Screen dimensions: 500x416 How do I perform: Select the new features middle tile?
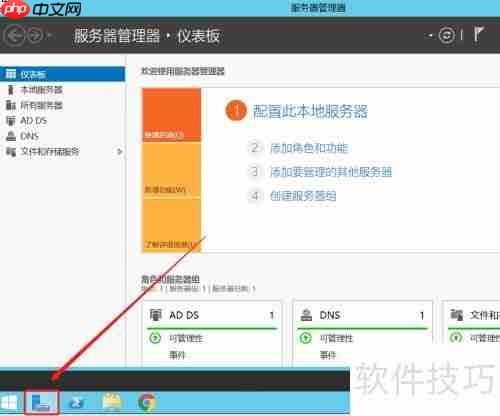click(172, 170)
